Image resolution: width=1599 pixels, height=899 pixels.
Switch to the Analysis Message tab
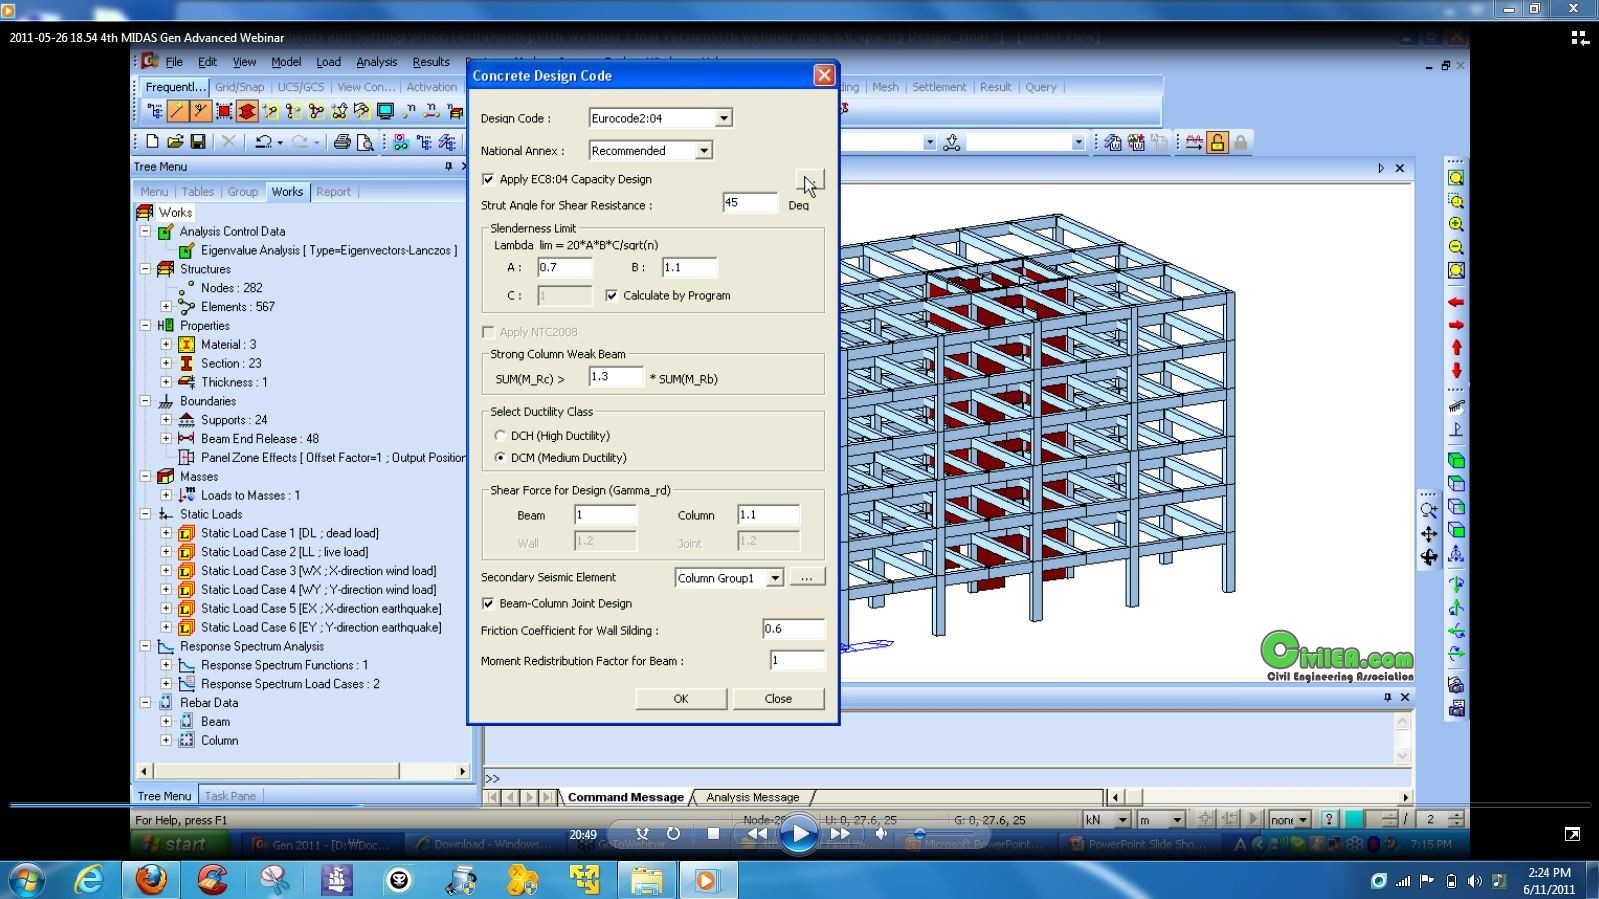[x=753, y=797]
